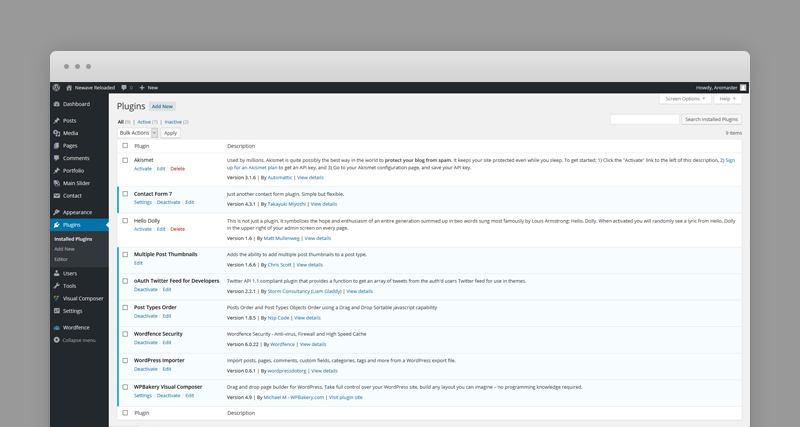800x427 pixels.
Task: Open the Add New submenu item under Plugins
Action: click(x=64, y=249)
